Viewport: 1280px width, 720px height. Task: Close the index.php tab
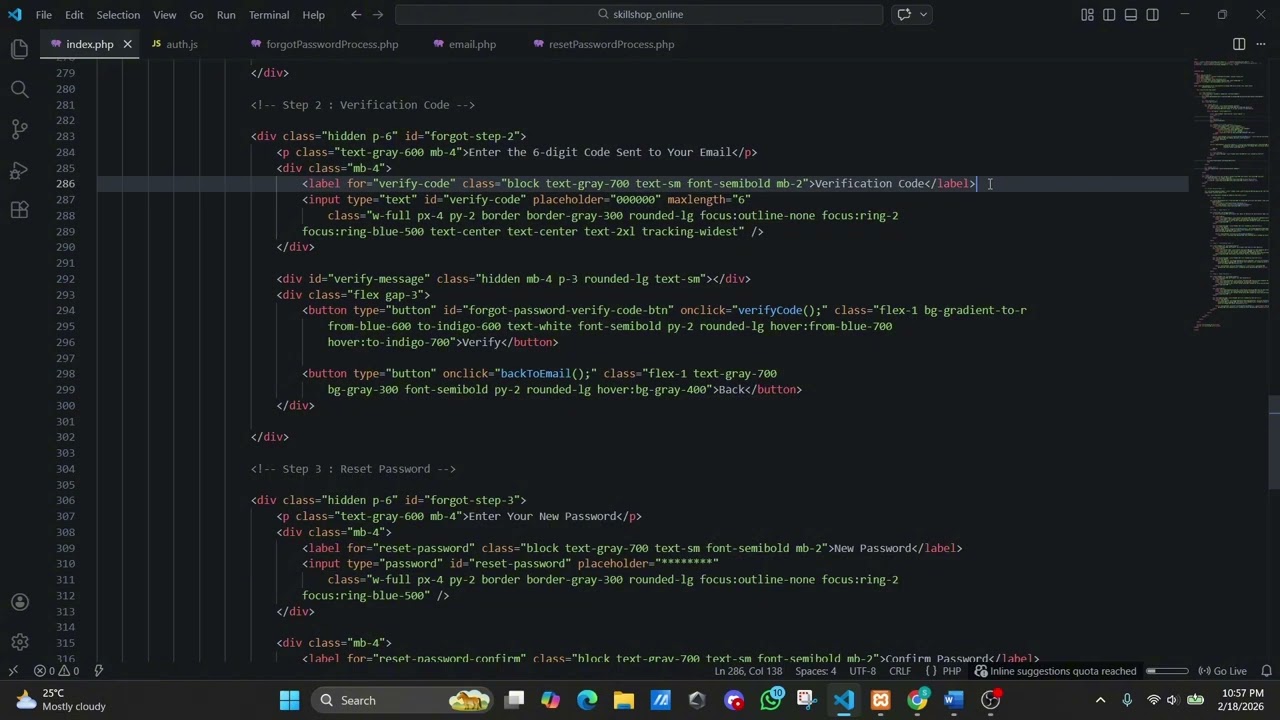point(127,44)
